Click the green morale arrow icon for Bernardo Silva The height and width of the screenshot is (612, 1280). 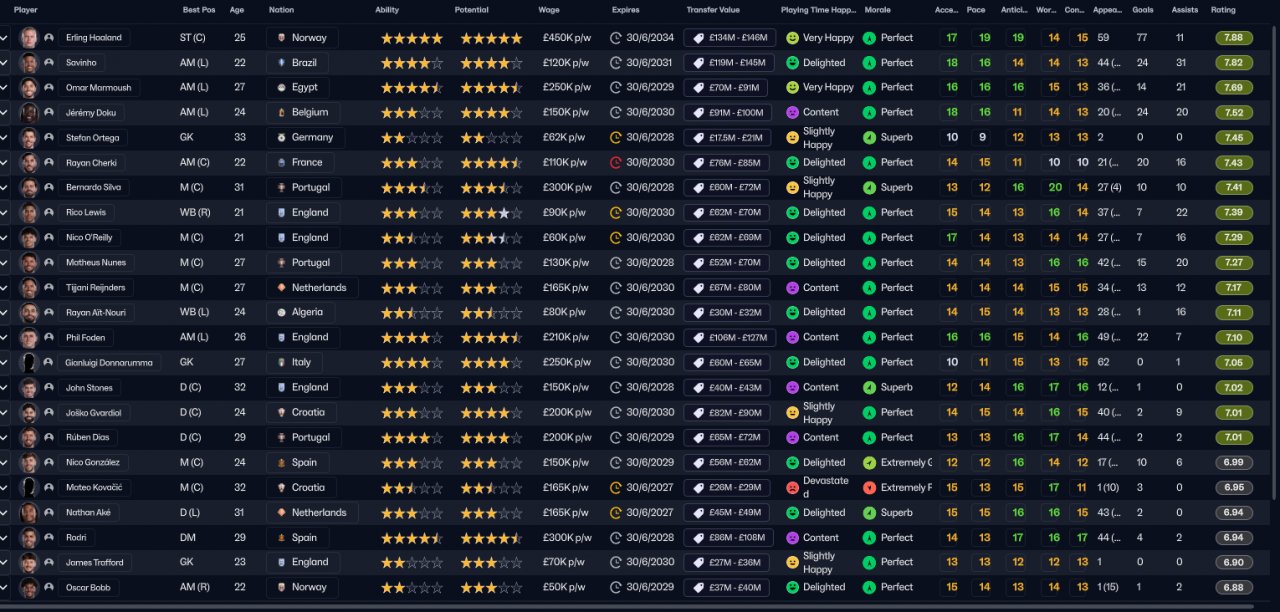[869, 188]
